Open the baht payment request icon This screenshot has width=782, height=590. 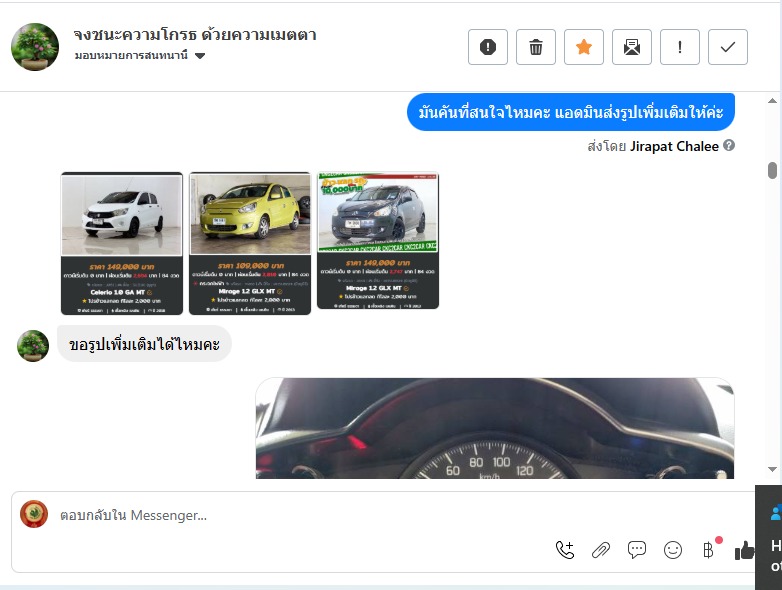(x=709, y=550)
